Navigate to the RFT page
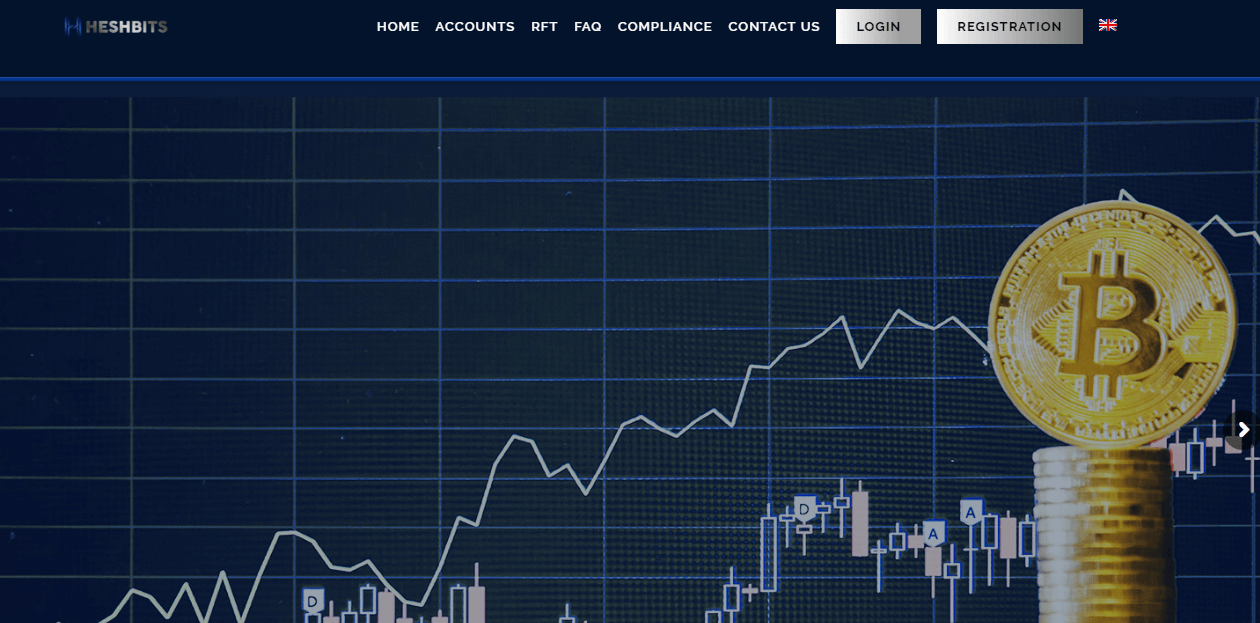The image size is (1260, 623). [x=544, y=27]
